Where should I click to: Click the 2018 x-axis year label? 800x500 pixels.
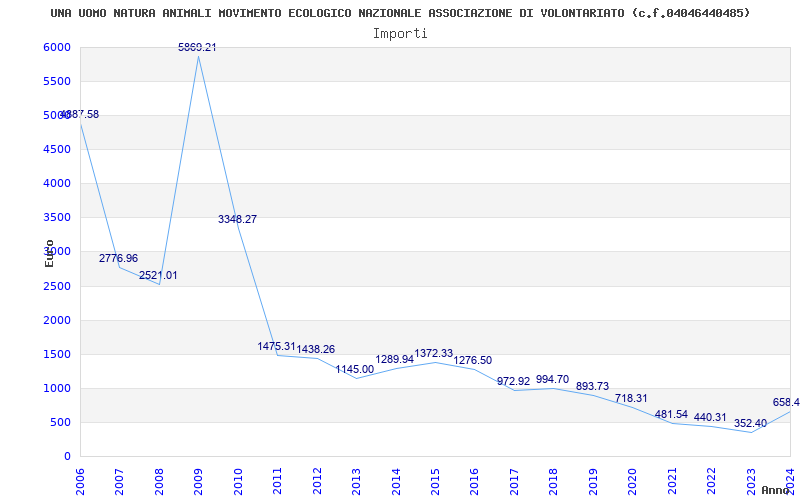coord(554,482)
